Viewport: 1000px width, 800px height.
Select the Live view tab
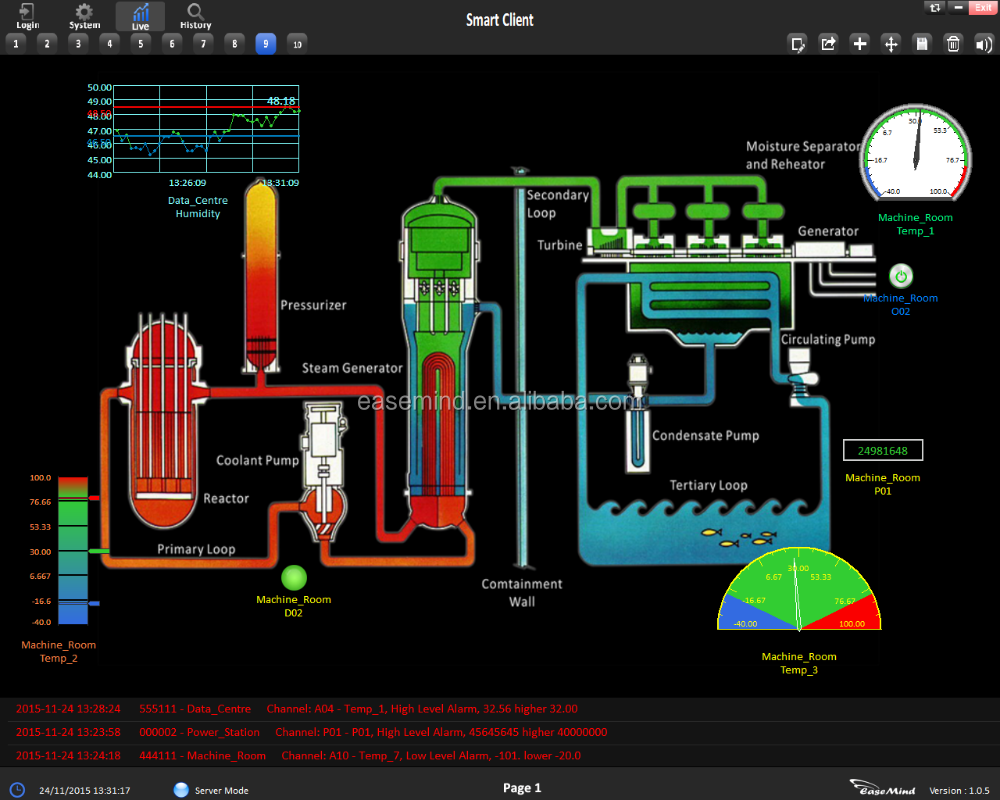pos(141,16)
